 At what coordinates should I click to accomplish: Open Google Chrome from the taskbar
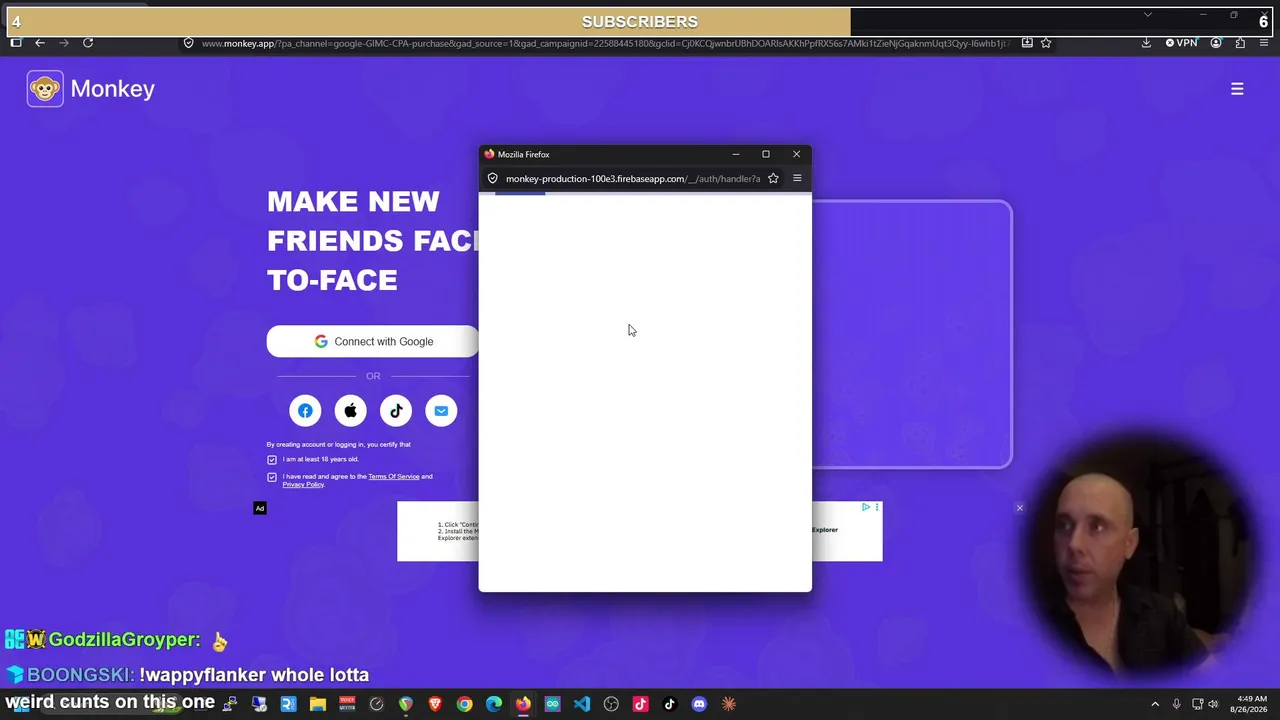coord(464,704)
